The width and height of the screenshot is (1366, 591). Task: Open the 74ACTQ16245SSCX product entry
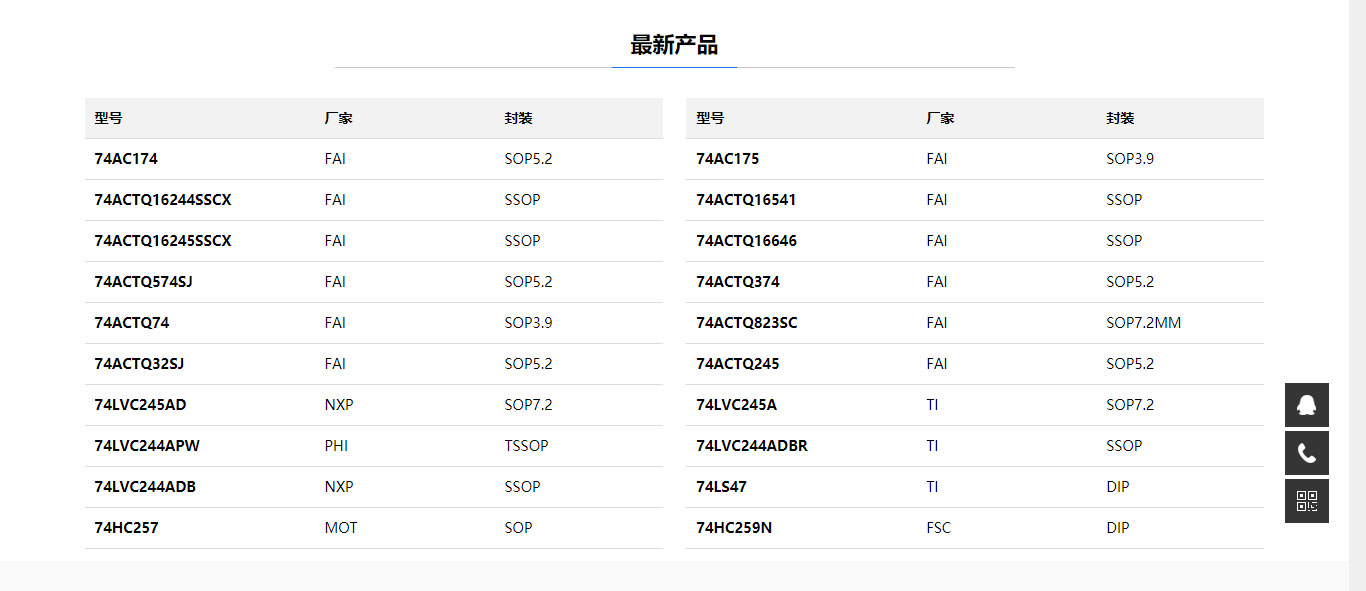tap(163, 241)
